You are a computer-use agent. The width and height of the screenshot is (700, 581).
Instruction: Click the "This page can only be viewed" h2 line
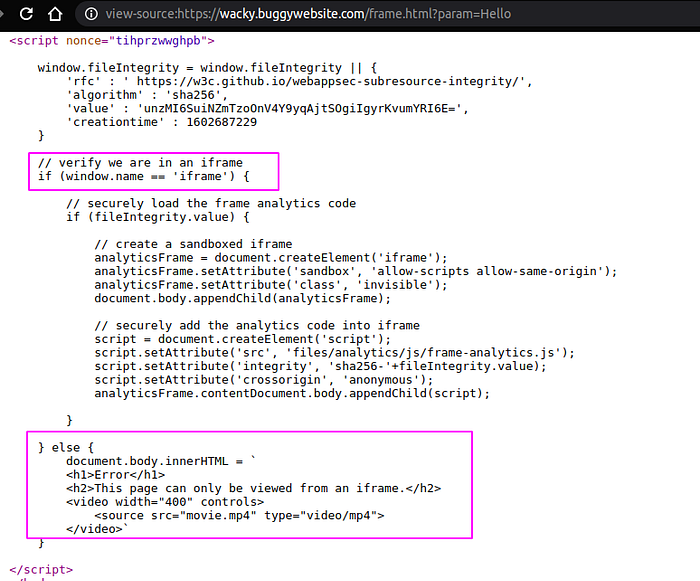tap(254, 488)
